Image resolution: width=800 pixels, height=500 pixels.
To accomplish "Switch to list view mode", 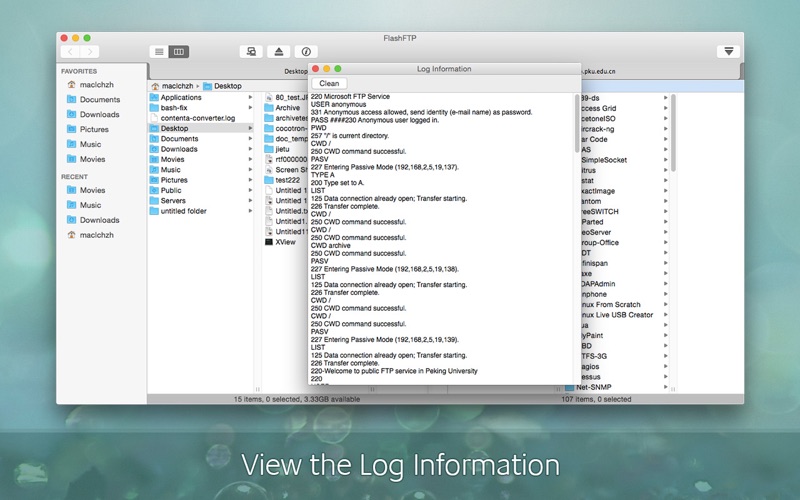I will [x=159, y=52].
